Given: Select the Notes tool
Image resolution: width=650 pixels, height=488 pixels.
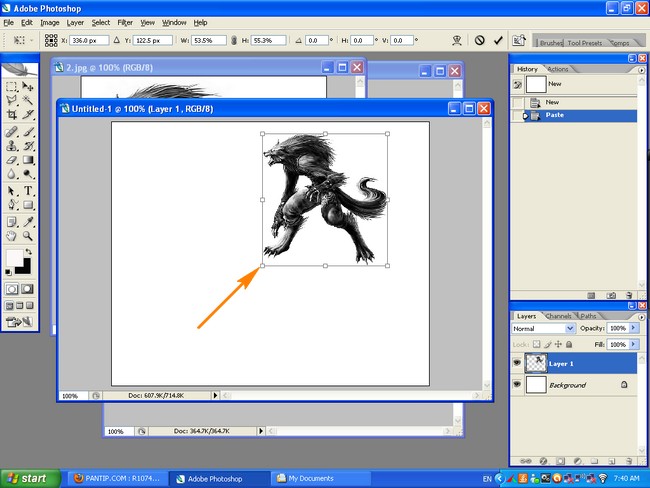Looking at the screenshot, I should pos(11,222).
